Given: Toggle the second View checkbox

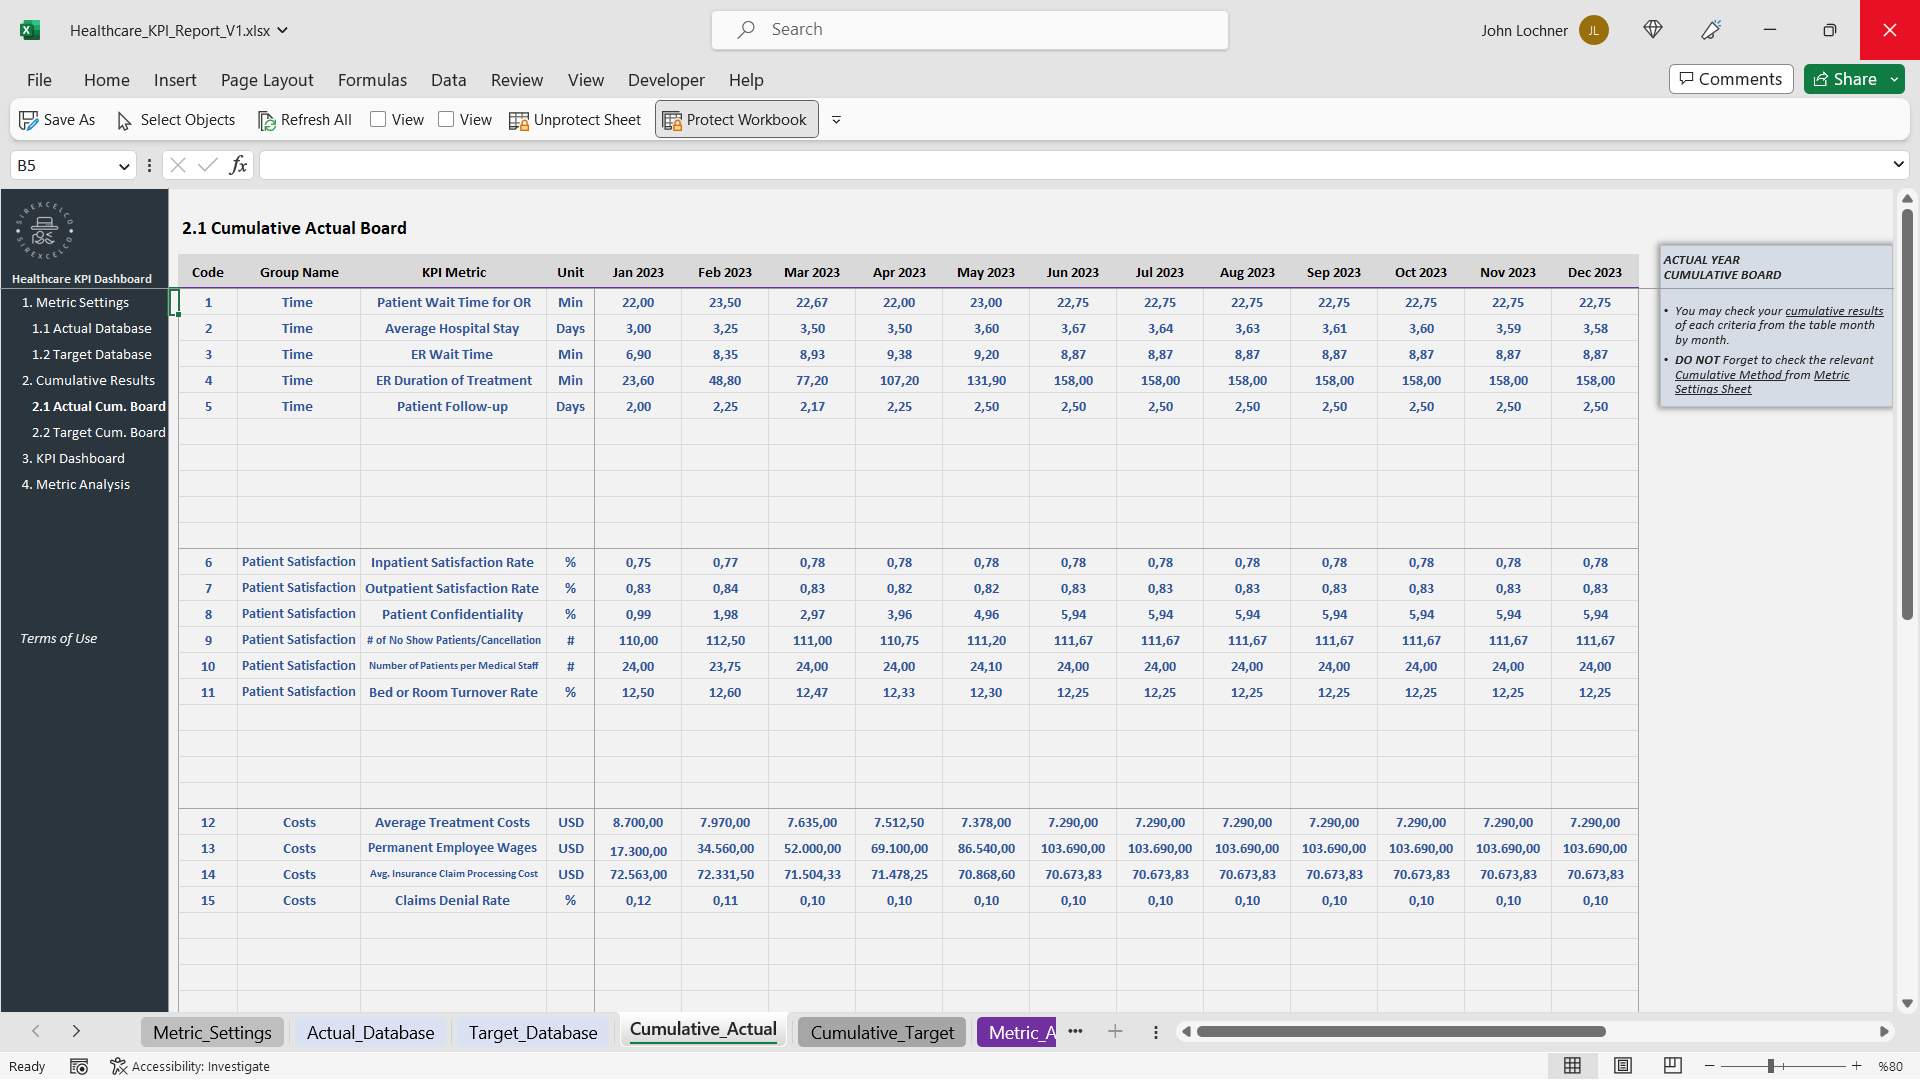Looking at the screenshot, I should click(x=446, y=119).
